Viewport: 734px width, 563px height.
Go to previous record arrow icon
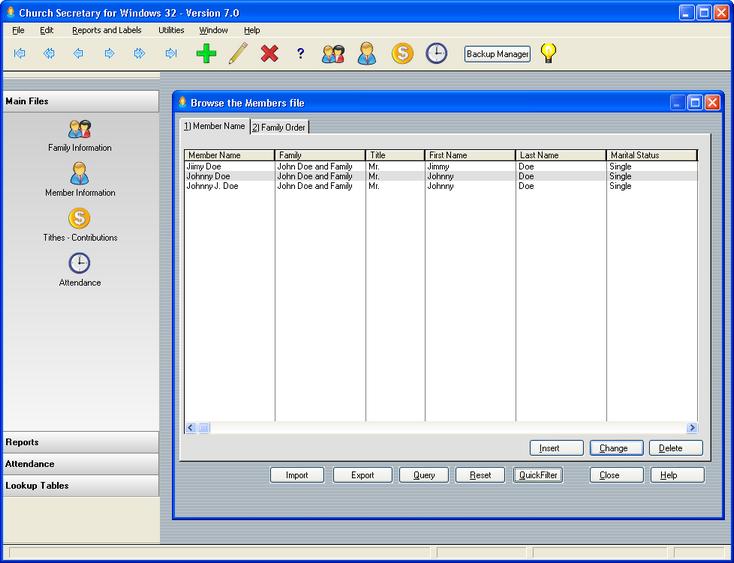pyautogui.click(x=79, y=53)
